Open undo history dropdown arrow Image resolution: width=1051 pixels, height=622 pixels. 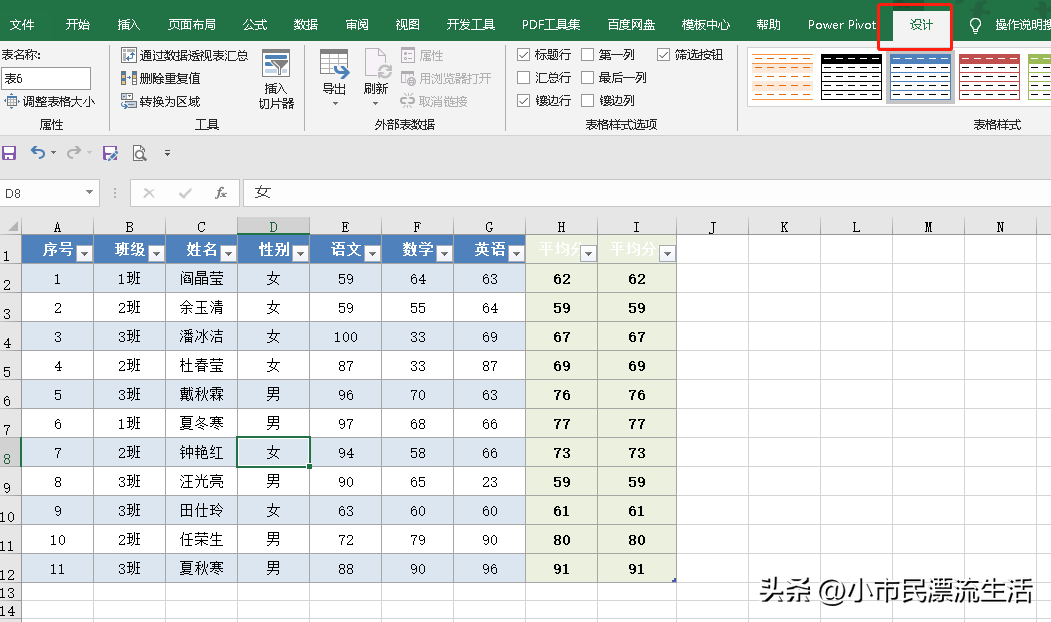coord(54,153)
